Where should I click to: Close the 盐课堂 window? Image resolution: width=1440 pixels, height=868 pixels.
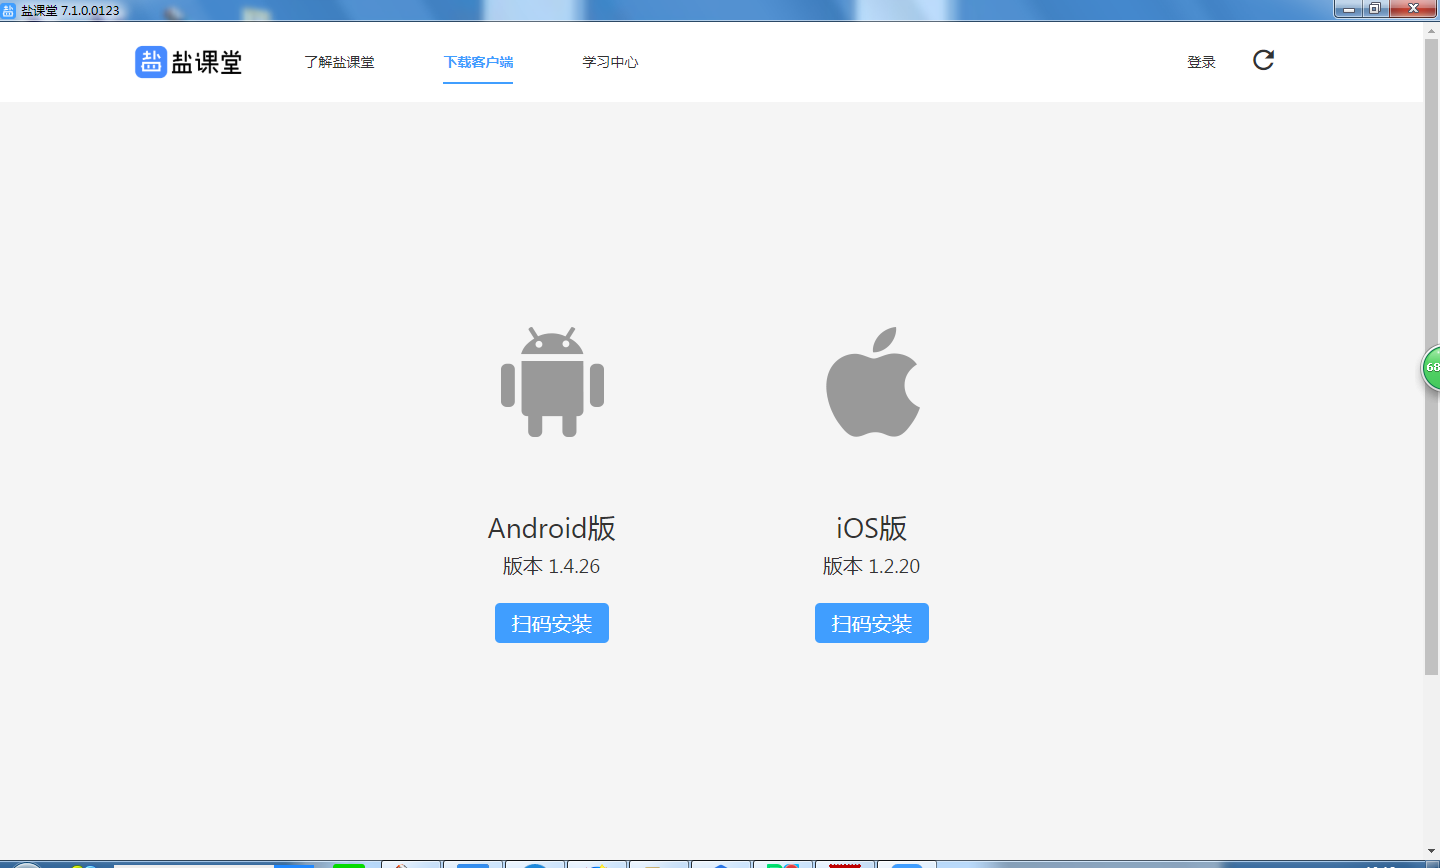pyautogui.click(x=1413, y=9)
